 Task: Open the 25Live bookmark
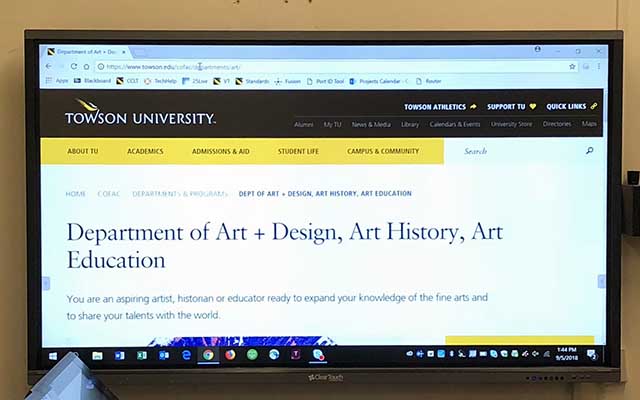[195, 81]
